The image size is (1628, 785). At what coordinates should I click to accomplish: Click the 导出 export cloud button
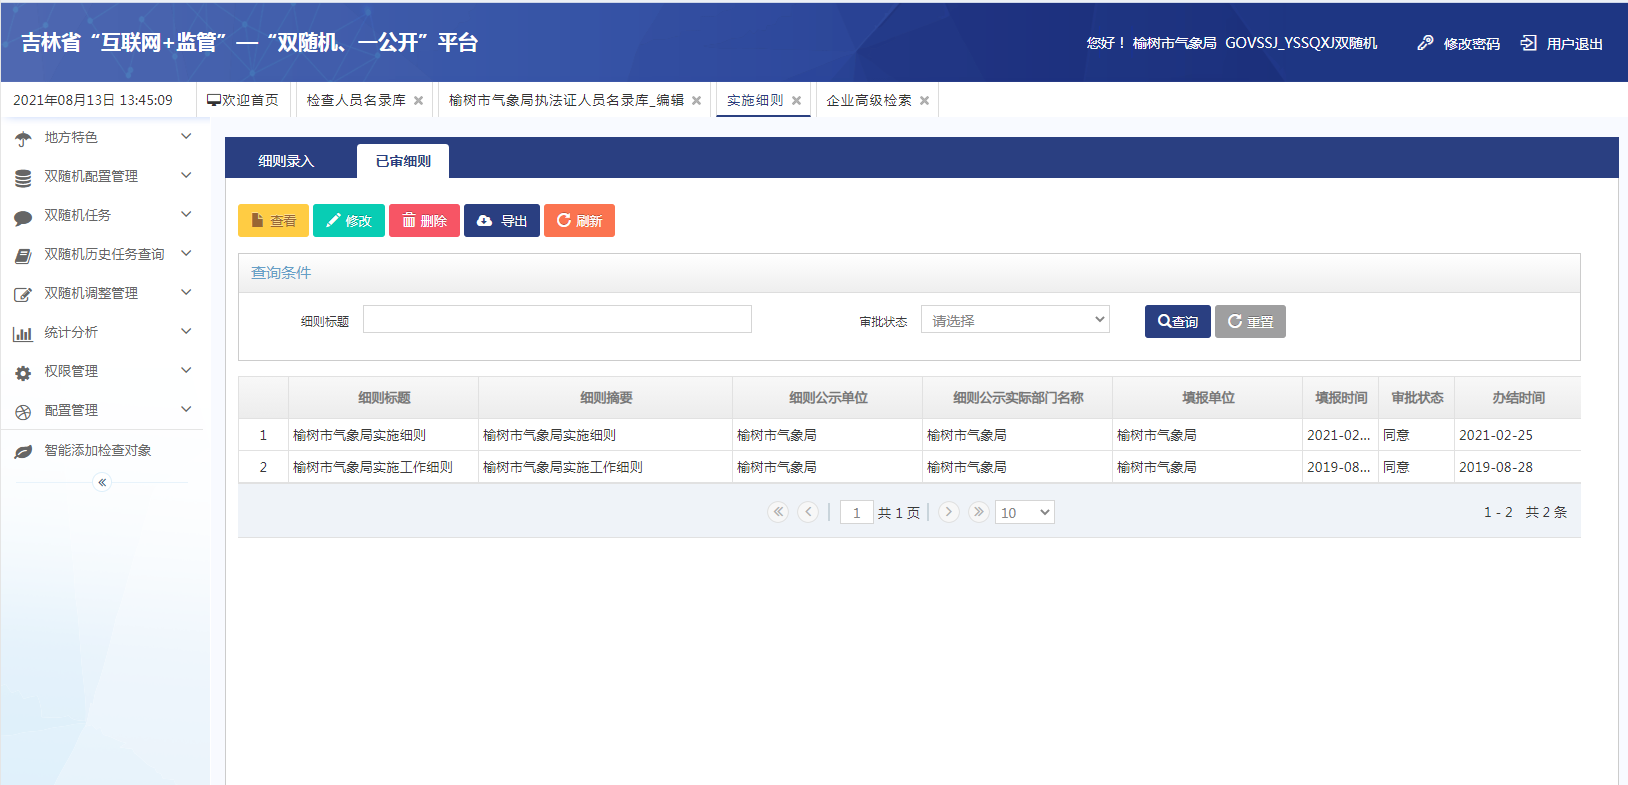tap(501, 221)
